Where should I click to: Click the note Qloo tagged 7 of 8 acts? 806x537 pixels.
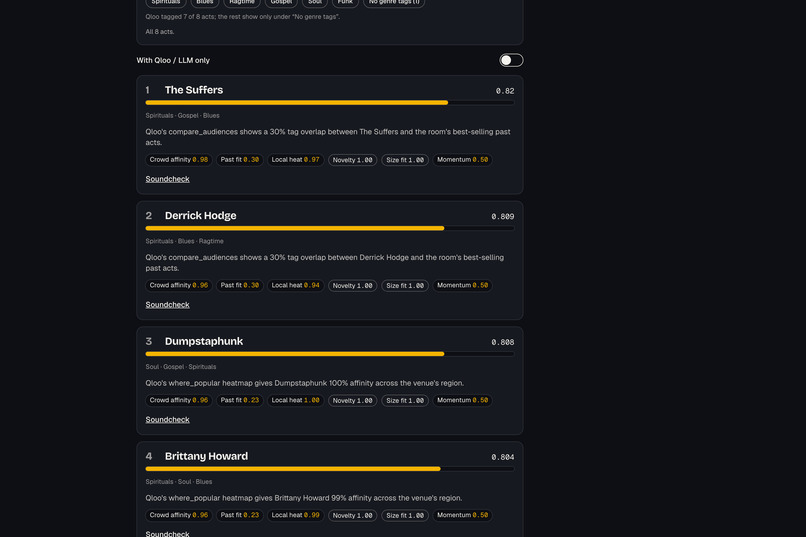[243, 17]
